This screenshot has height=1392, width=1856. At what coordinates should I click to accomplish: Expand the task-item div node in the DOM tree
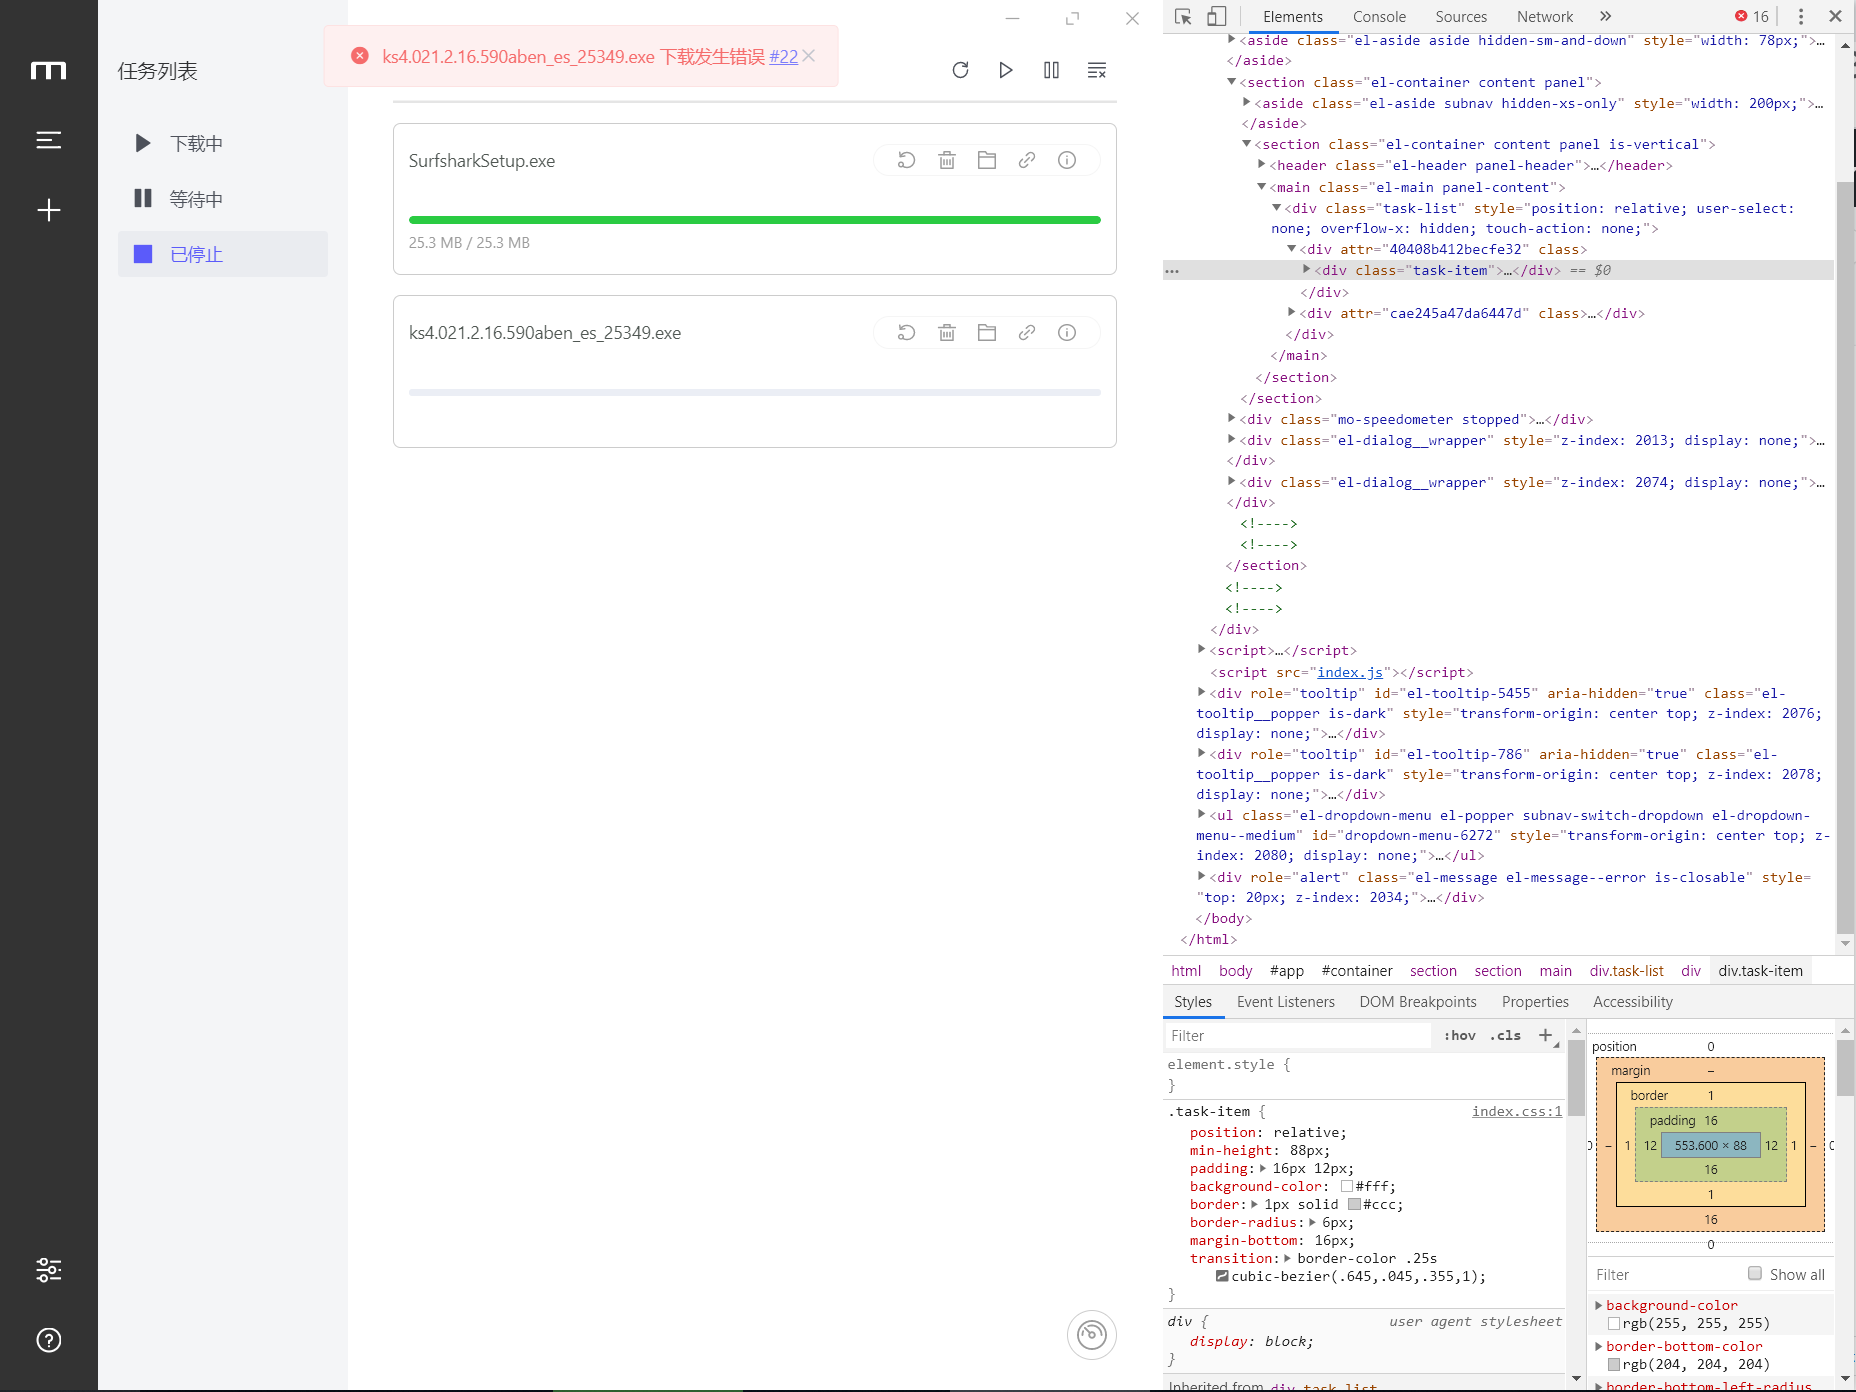[1306, 270]
